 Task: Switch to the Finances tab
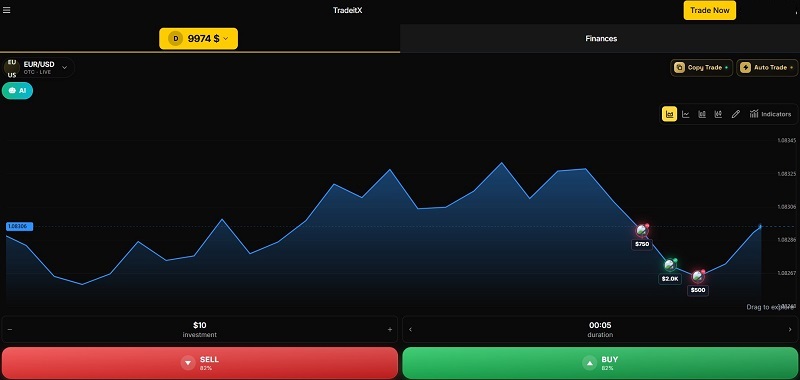601,38
